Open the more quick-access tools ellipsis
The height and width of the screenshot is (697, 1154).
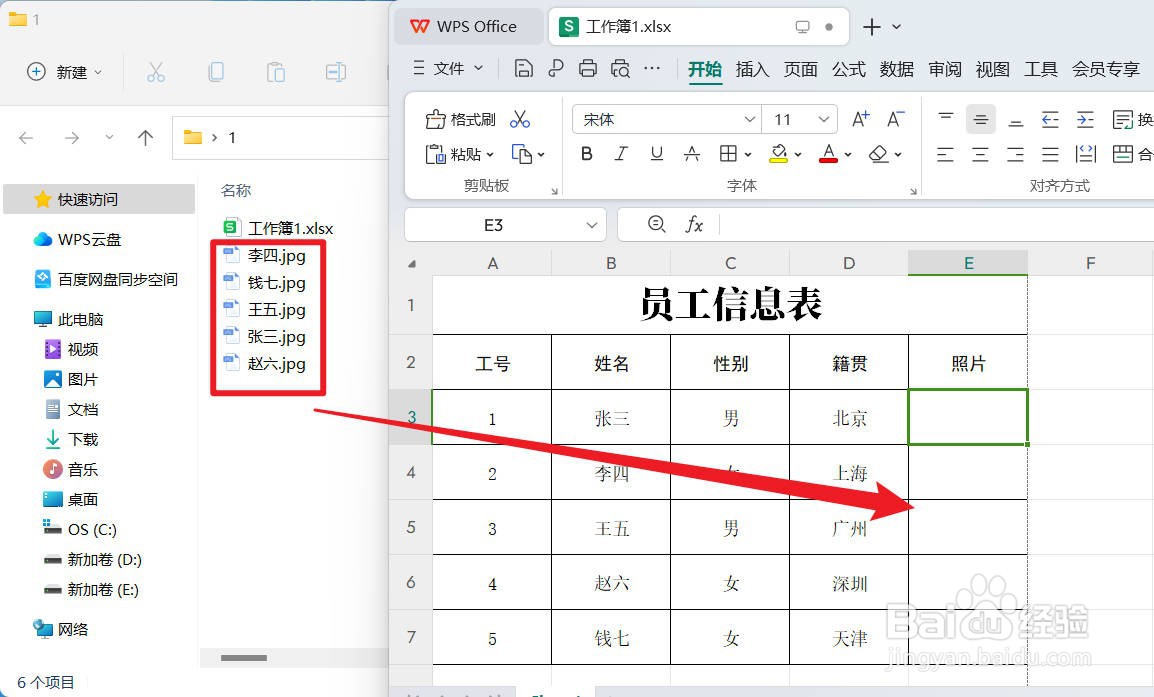click(x=652, y=68)
